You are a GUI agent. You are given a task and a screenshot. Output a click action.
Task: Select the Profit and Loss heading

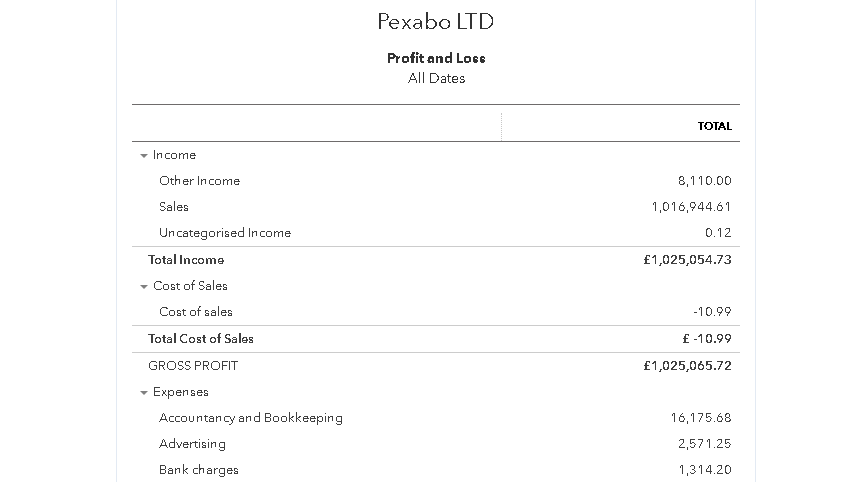point(436,58)
